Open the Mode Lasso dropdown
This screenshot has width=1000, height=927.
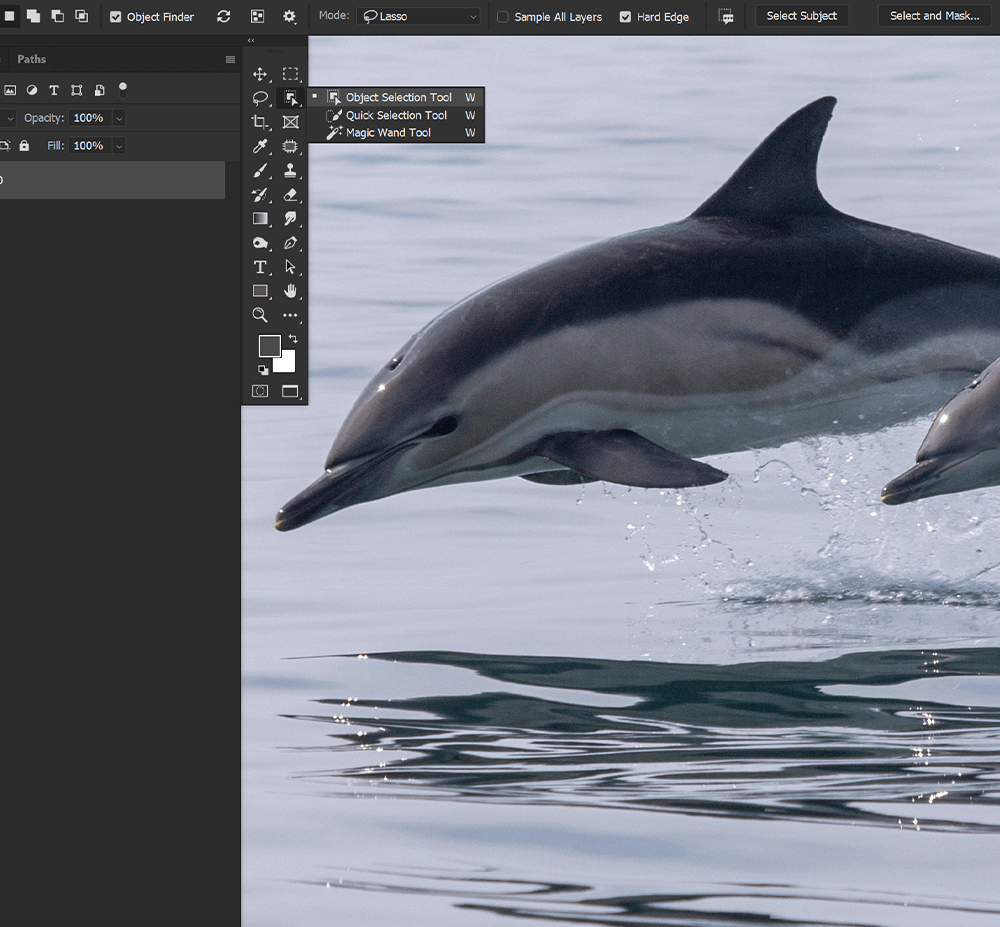pos(419,17)
